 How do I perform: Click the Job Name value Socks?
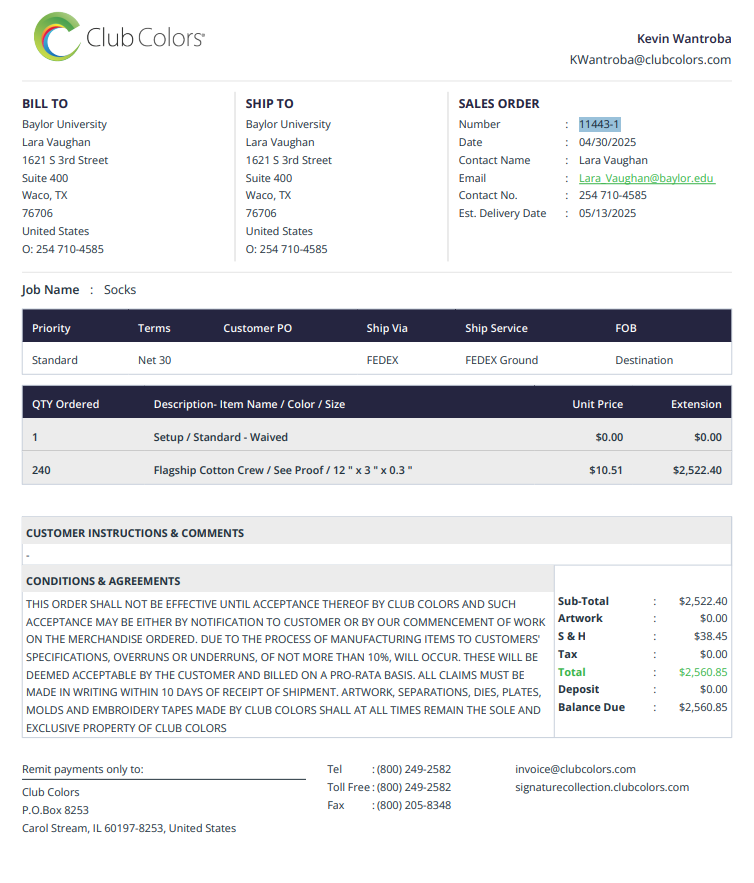pyautogui.click(x=120, y=289)
